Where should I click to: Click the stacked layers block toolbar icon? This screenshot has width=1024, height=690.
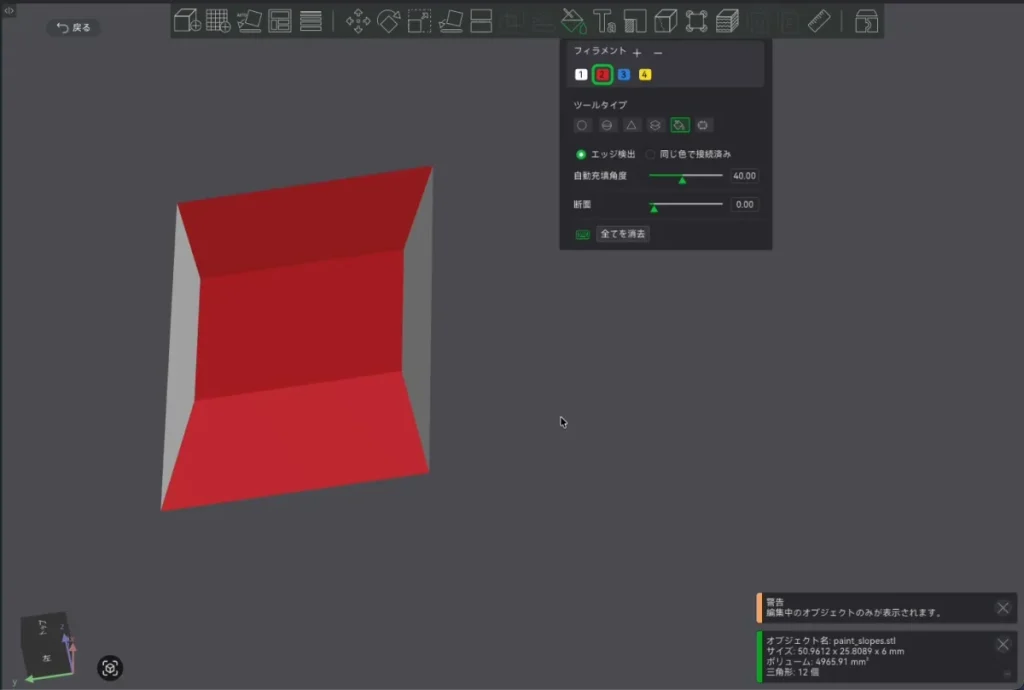(727, 21)
